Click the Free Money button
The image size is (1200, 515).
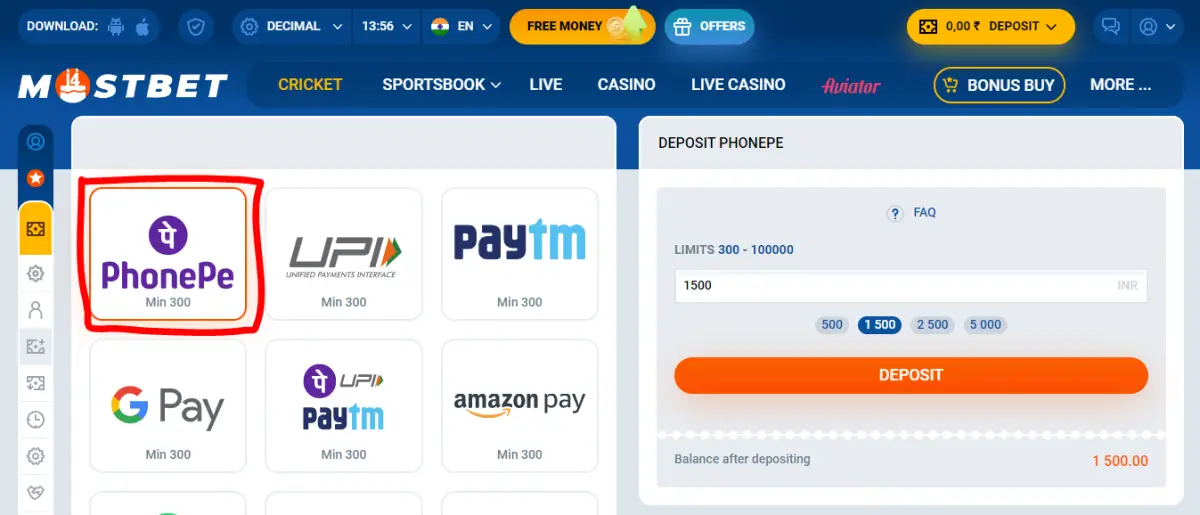click(x=582, y=27)
